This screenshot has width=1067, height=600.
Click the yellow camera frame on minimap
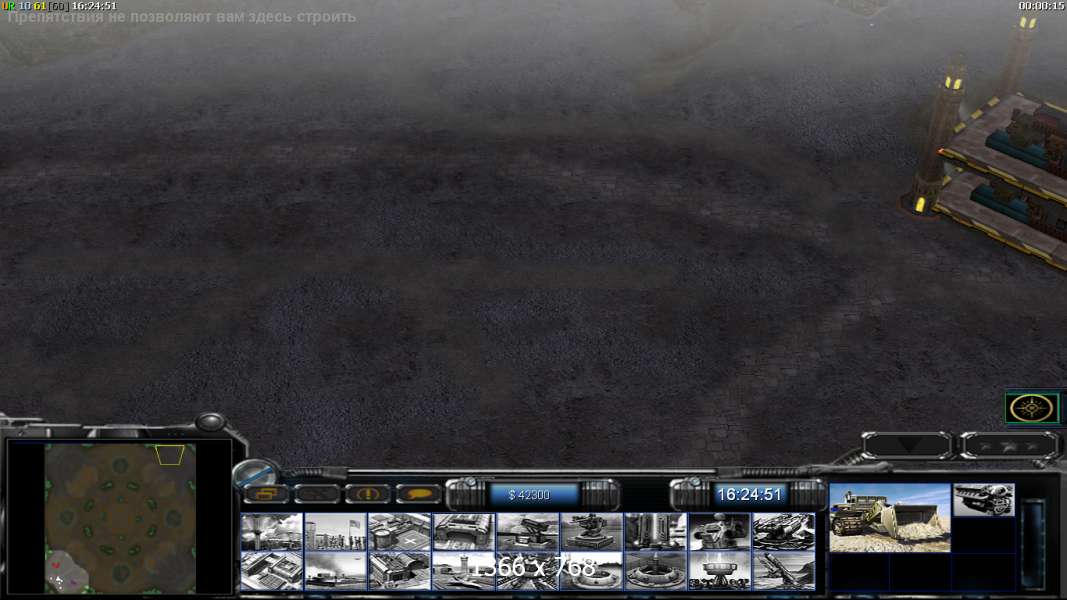click(170, 455)
